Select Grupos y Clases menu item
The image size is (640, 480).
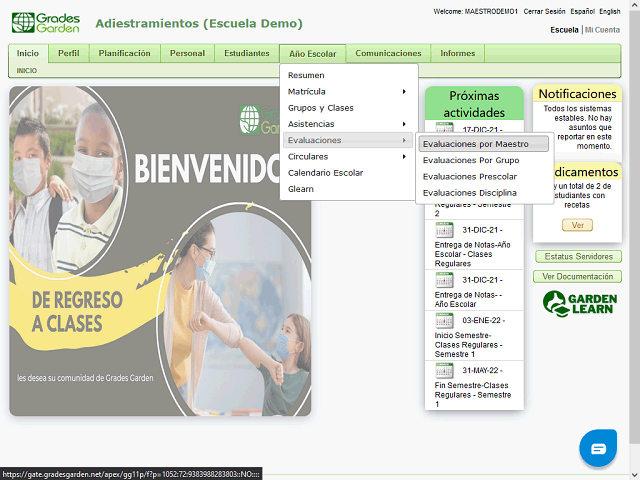(x=321, y=108)
